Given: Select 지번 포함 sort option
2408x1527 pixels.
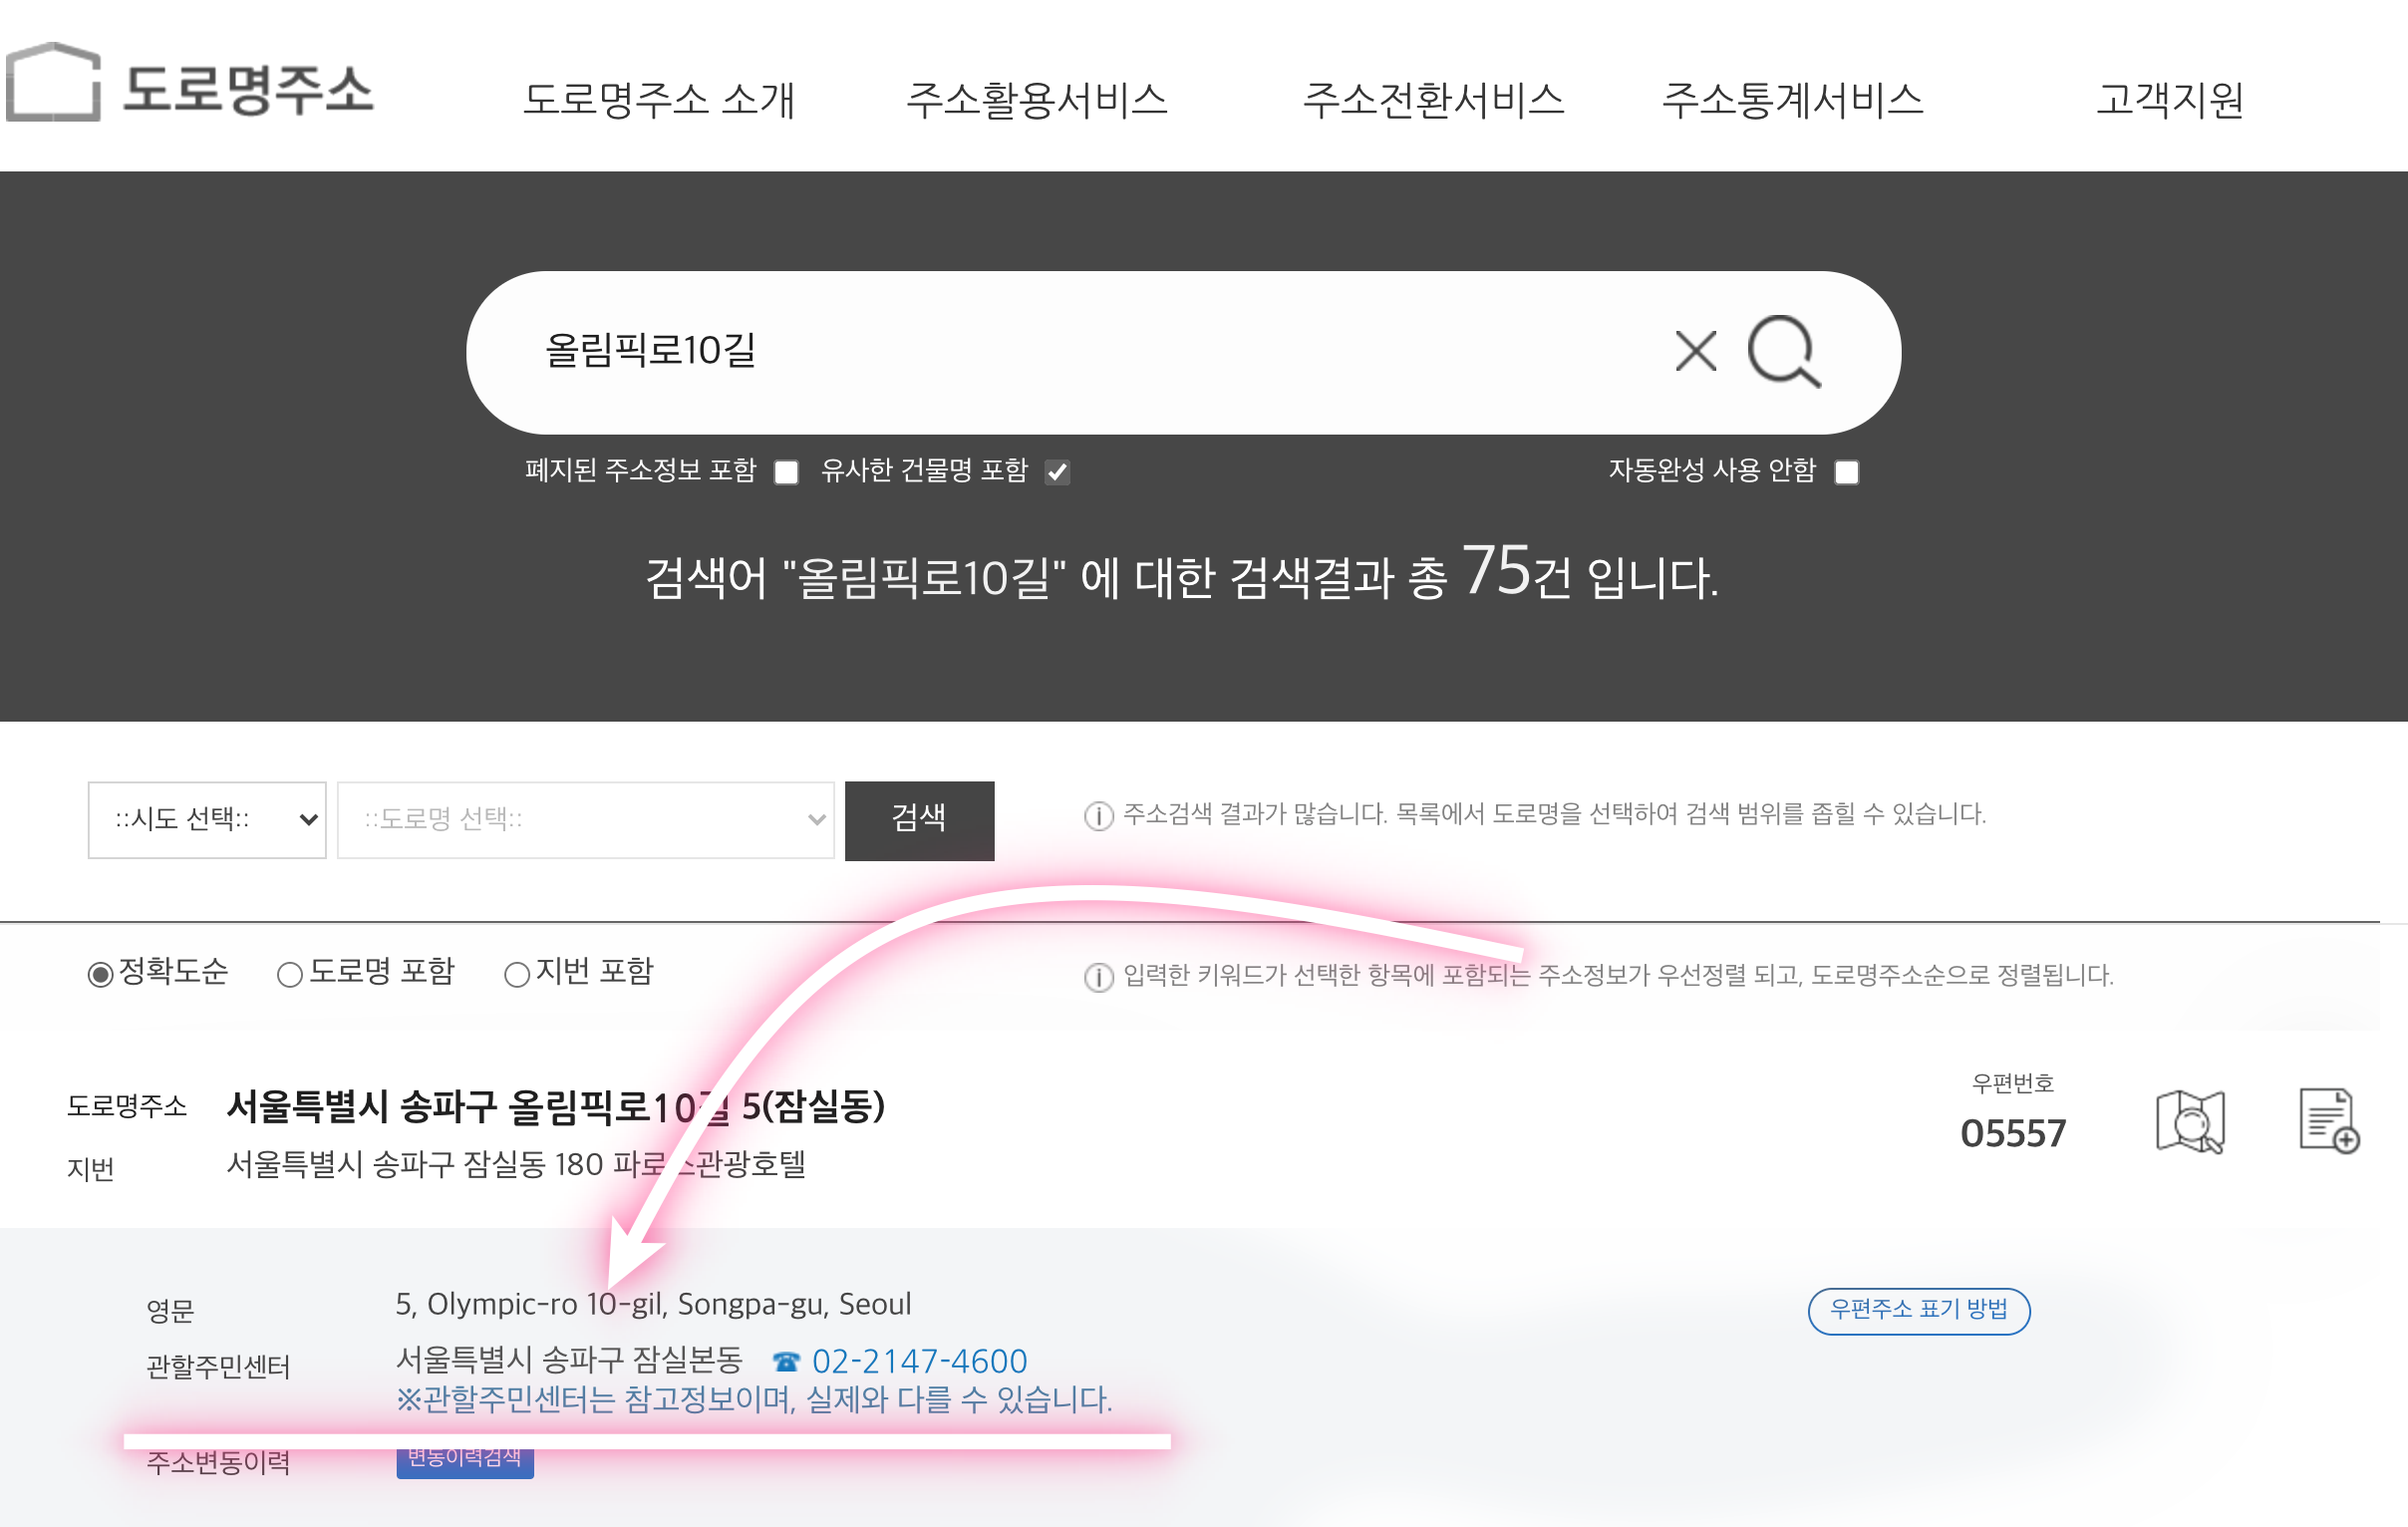Looking at the screenshot, I should [516, 975].
